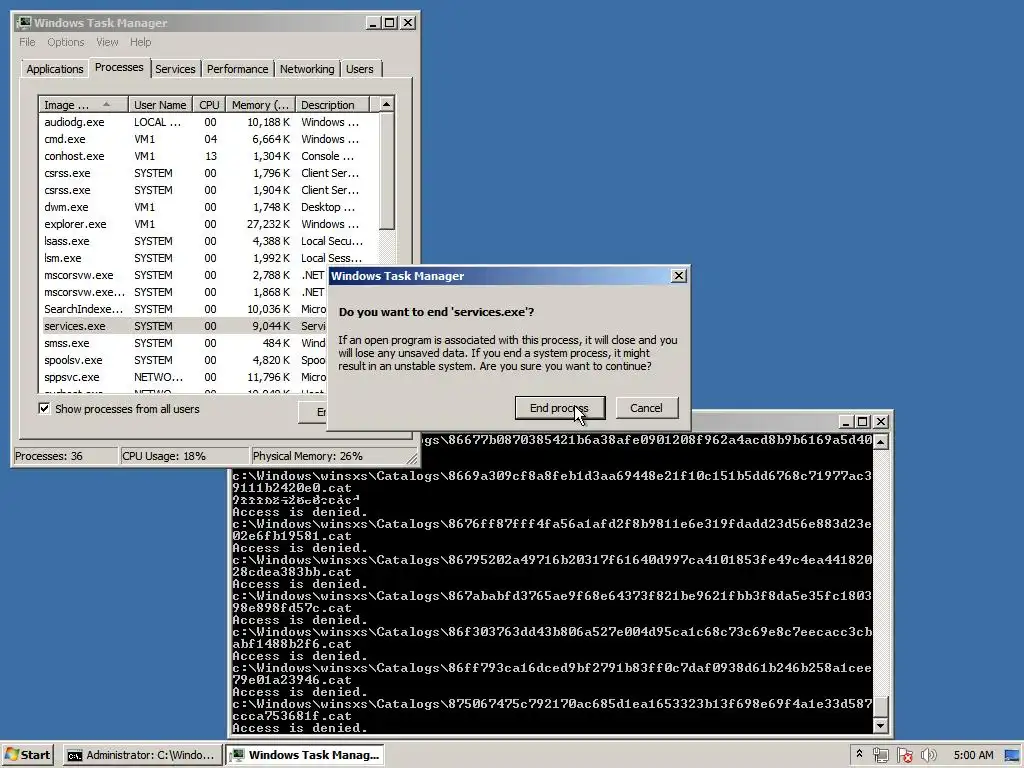Select the dwm.exe process row
The height and width of the screenshot is (768, 1024).
208,207
